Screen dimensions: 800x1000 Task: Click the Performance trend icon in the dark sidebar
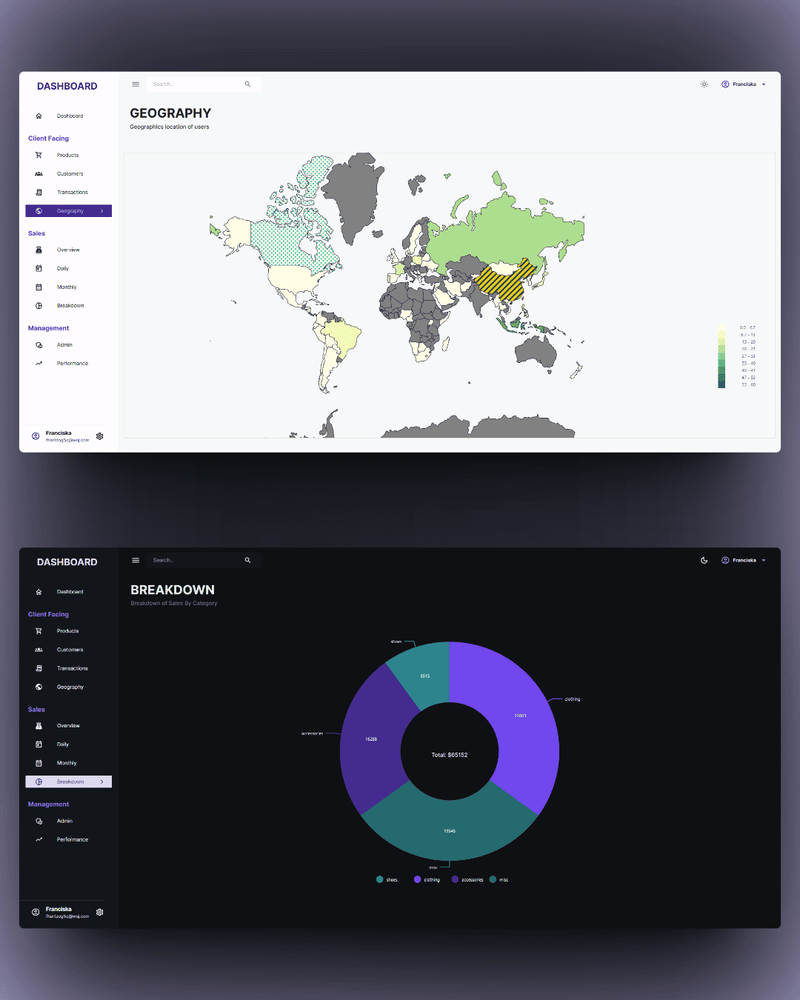pos(38,839)
